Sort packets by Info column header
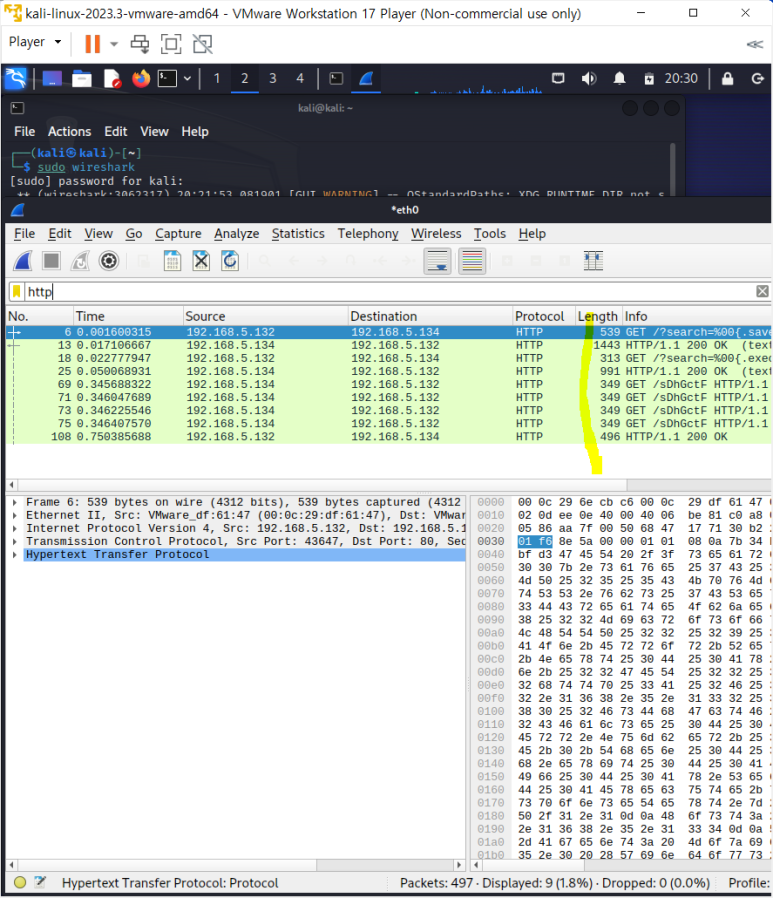This screenshot has width=773, height=898. click(696, 316)
